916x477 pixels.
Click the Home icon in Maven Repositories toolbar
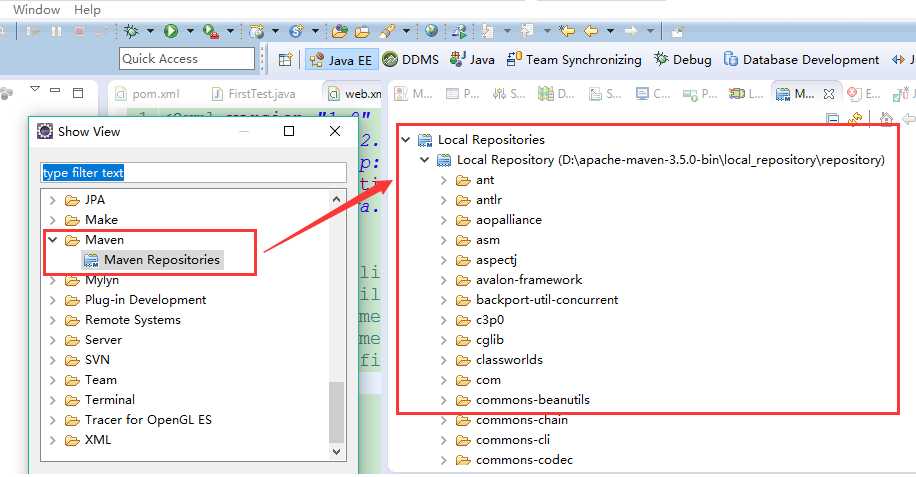[x=886, y=119]
